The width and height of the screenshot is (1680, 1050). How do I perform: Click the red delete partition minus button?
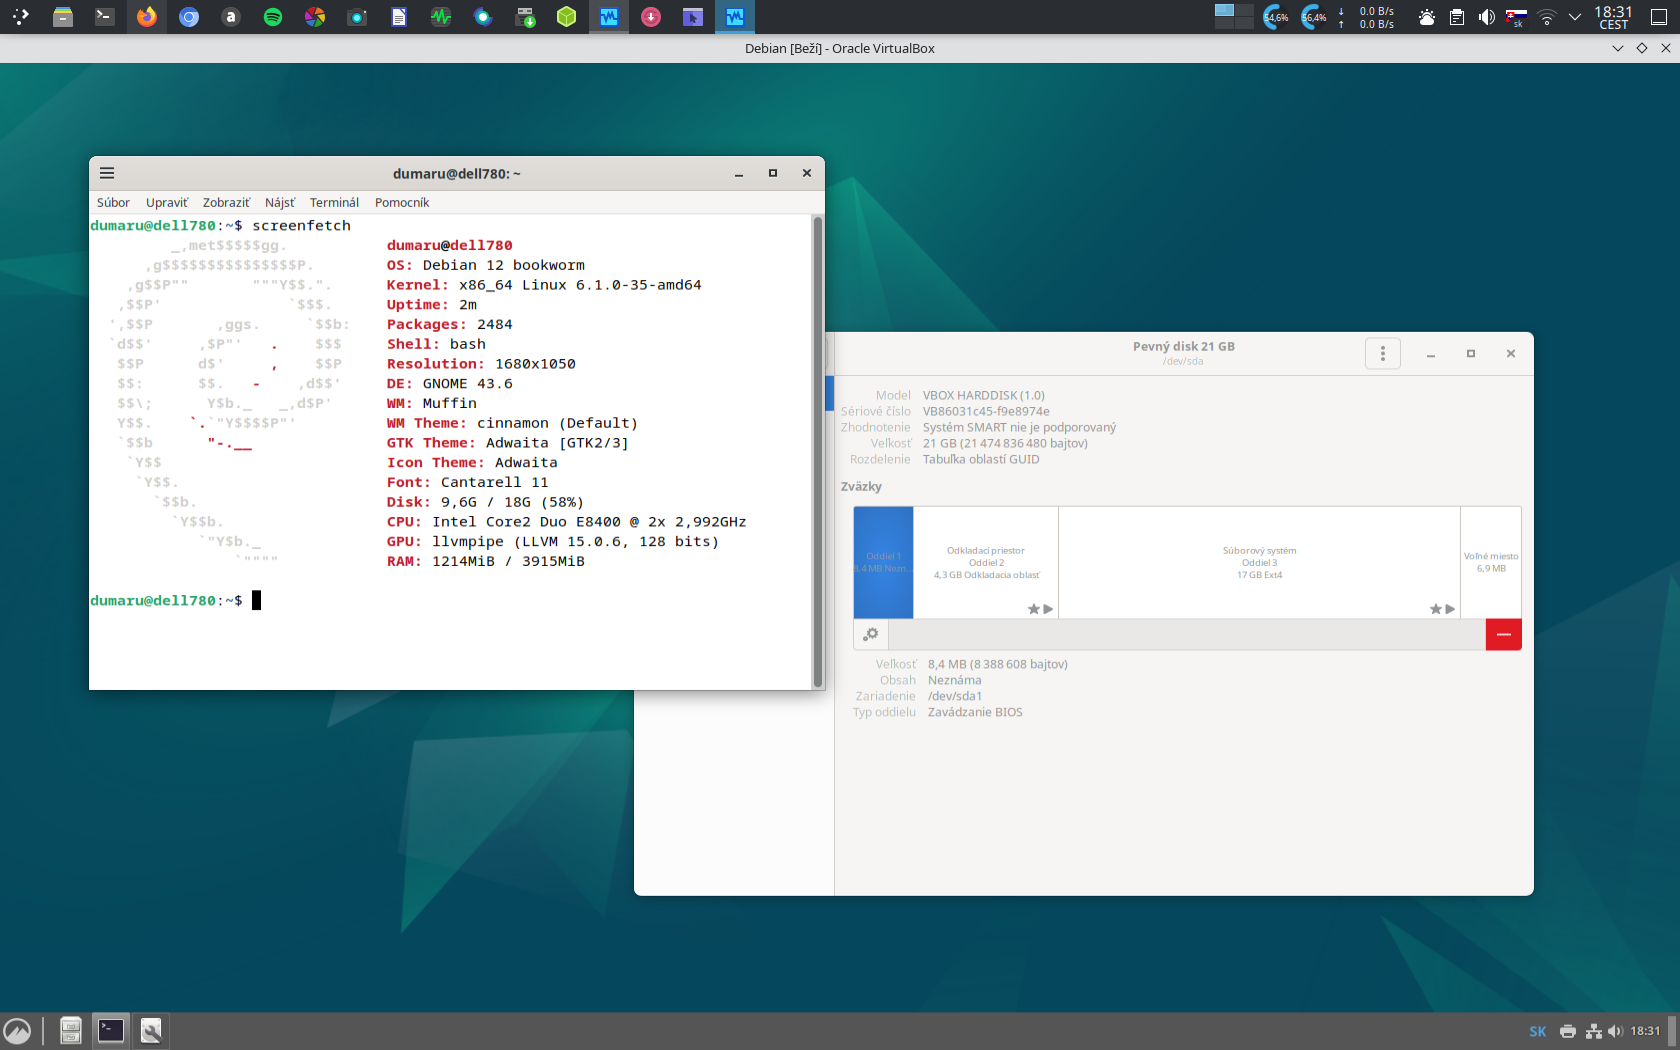(x=1503, y=634)
